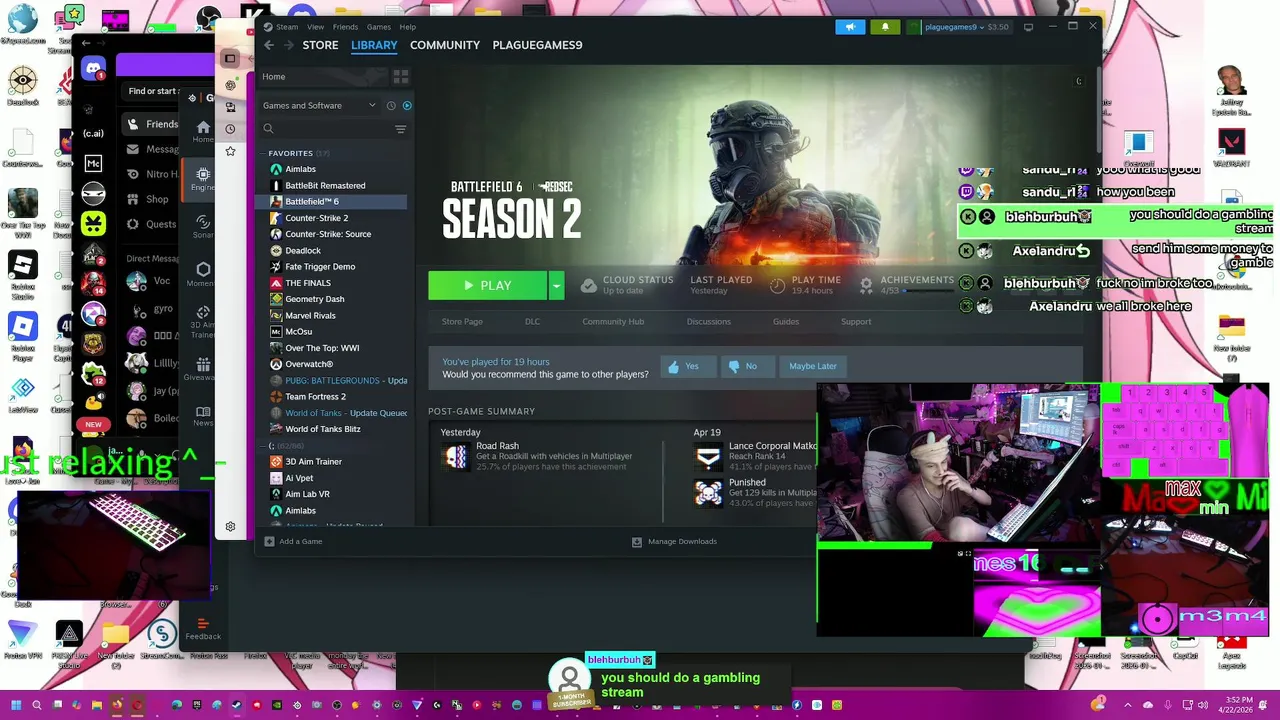The width and height of the screenshot is (1280, 720).
Task: Open the Help menu
Action: click(407, 27)
